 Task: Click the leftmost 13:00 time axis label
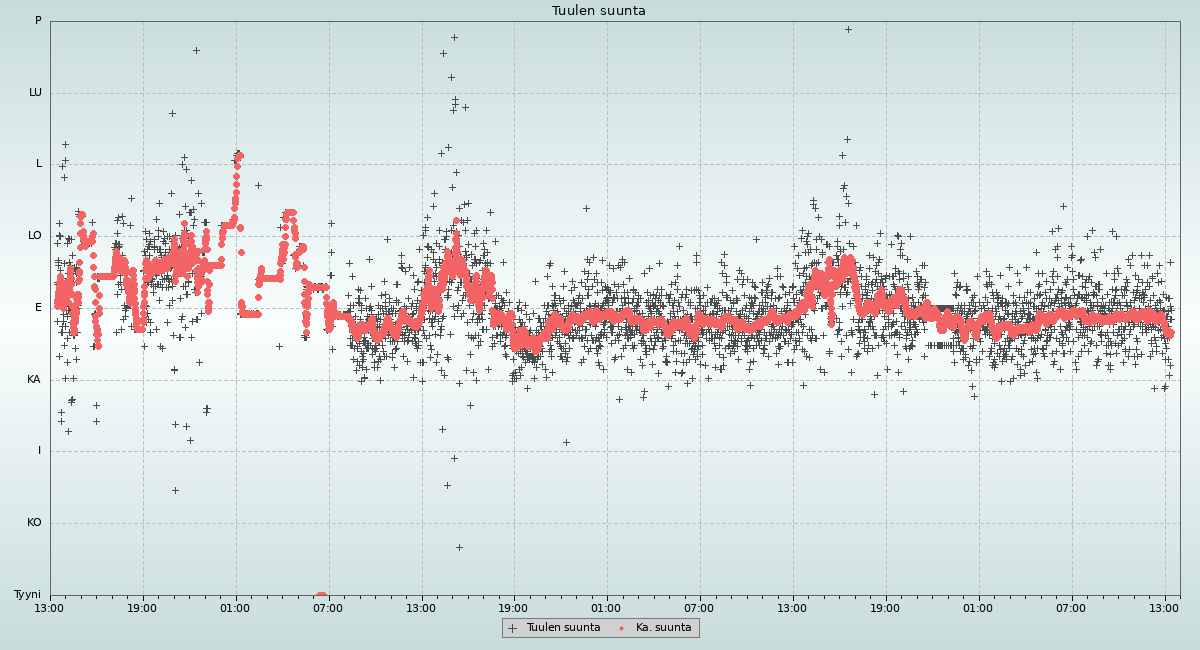[x=50, y=607]
